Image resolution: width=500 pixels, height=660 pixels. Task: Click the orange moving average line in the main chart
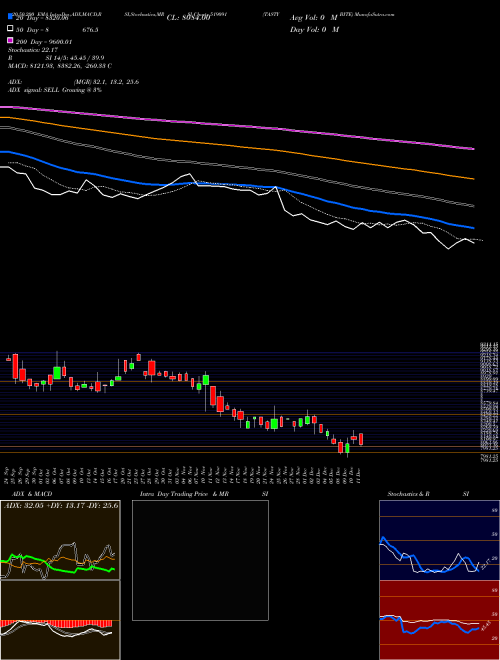point(237,146)
